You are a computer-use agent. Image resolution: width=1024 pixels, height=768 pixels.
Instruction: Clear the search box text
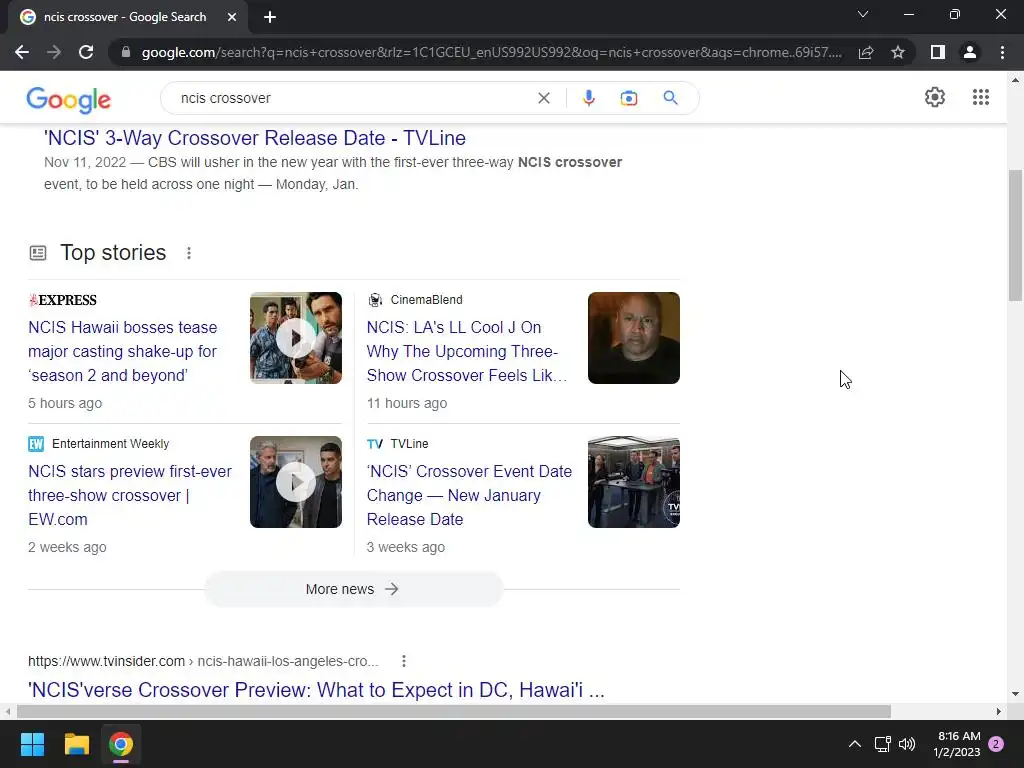point(543,98)
